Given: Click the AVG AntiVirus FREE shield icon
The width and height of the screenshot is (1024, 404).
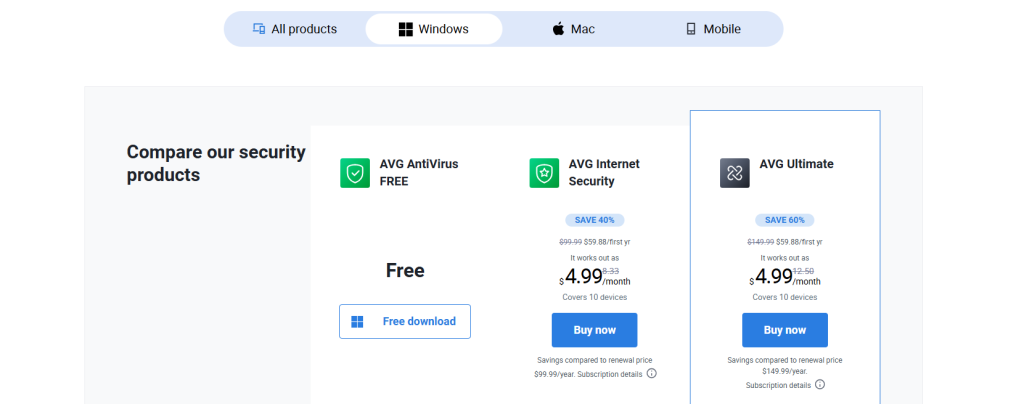Looking at the screenshot, I should point(355,173).
